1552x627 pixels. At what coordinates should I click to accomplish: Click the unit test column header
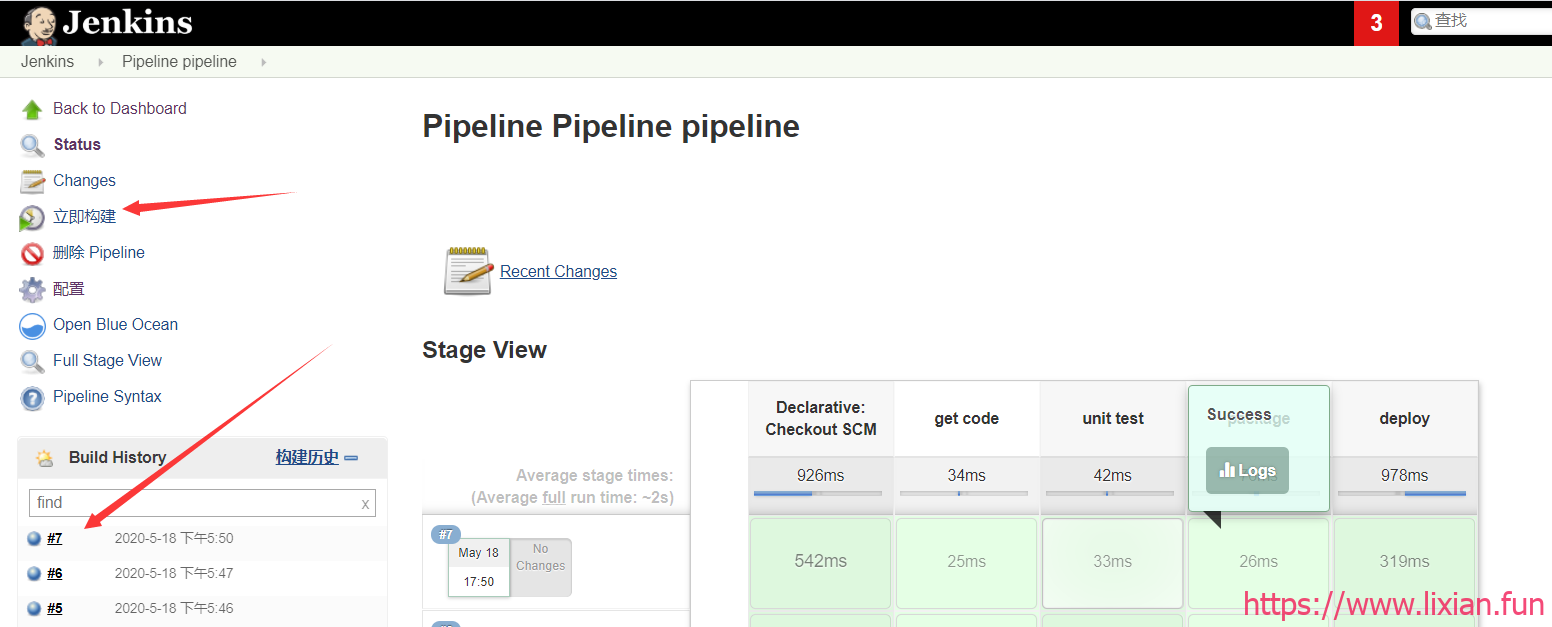(1113, 419)
